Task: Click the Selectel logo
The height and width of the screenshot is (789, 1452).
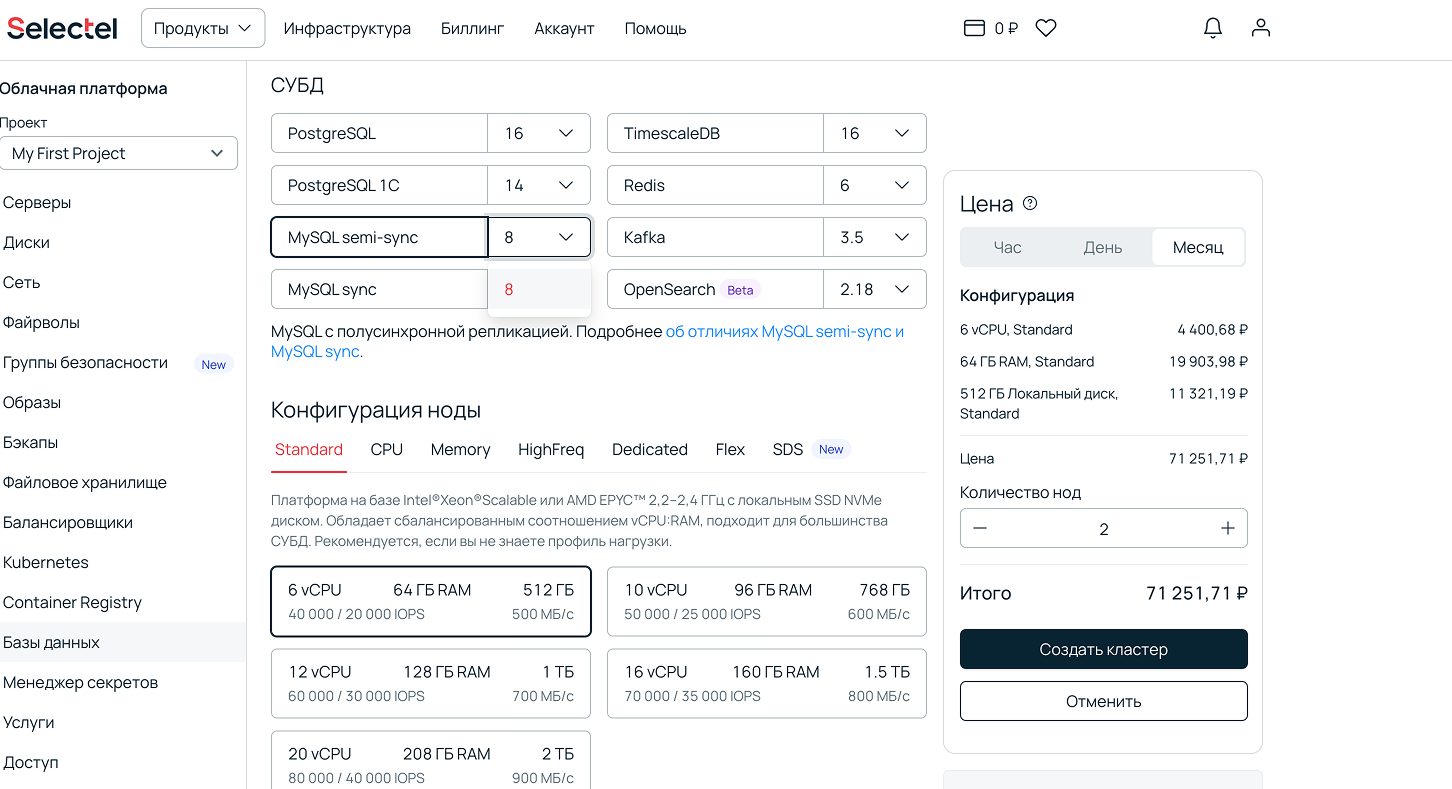Action: click(62, 28)
